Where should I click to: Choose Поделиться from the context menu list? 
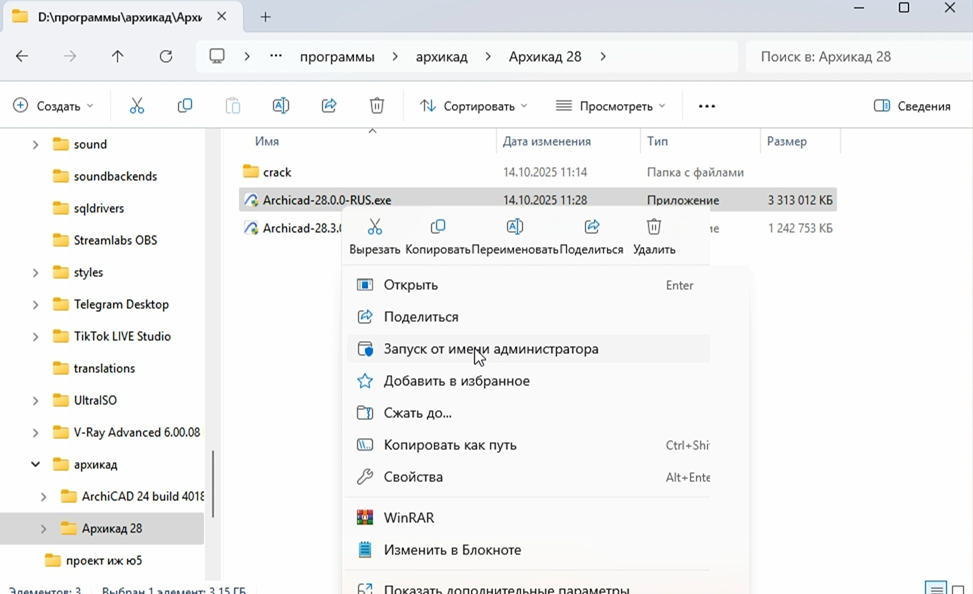click(x=528, y=317)
